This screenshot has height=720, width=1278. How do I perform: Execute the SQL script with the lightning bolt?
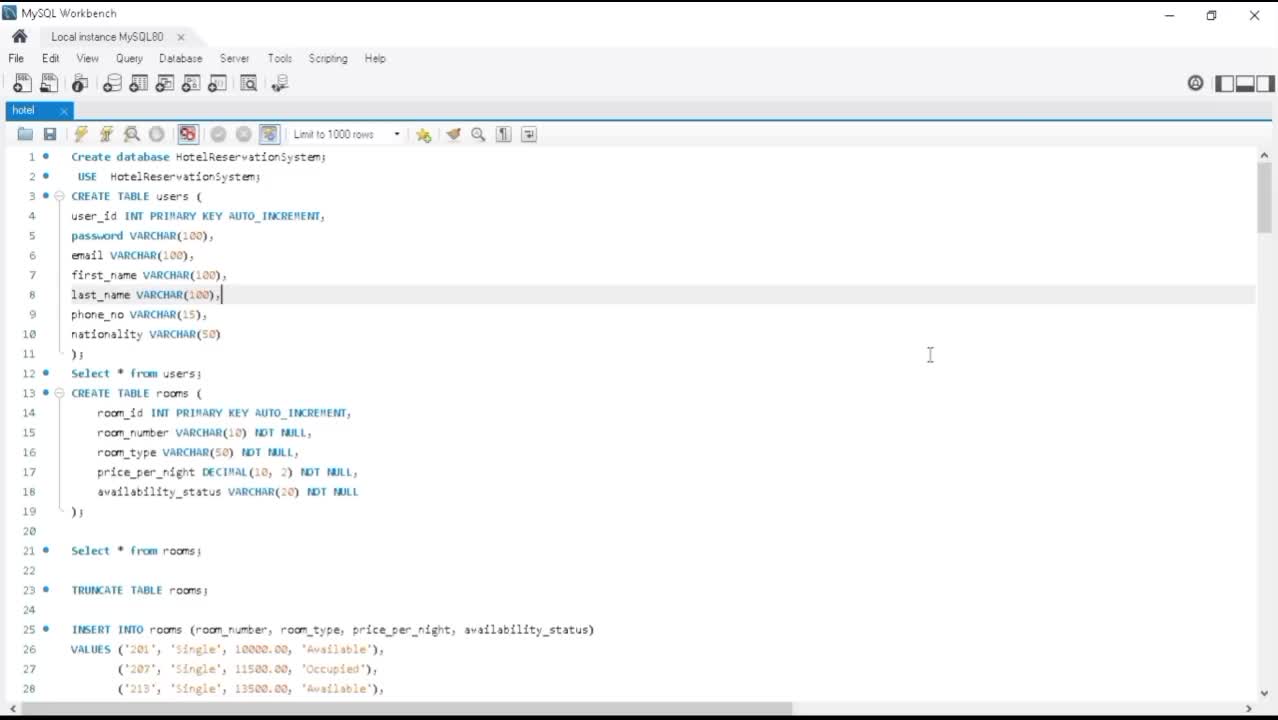pyautogui.click(x=81, y=134)
